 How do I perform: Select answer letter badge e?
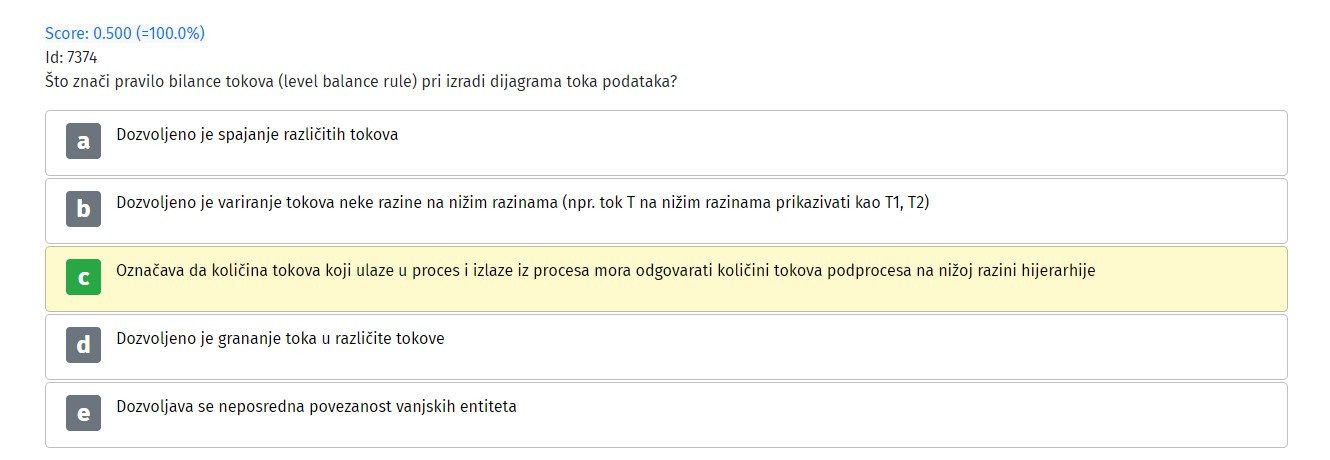(x=83, y=413)
